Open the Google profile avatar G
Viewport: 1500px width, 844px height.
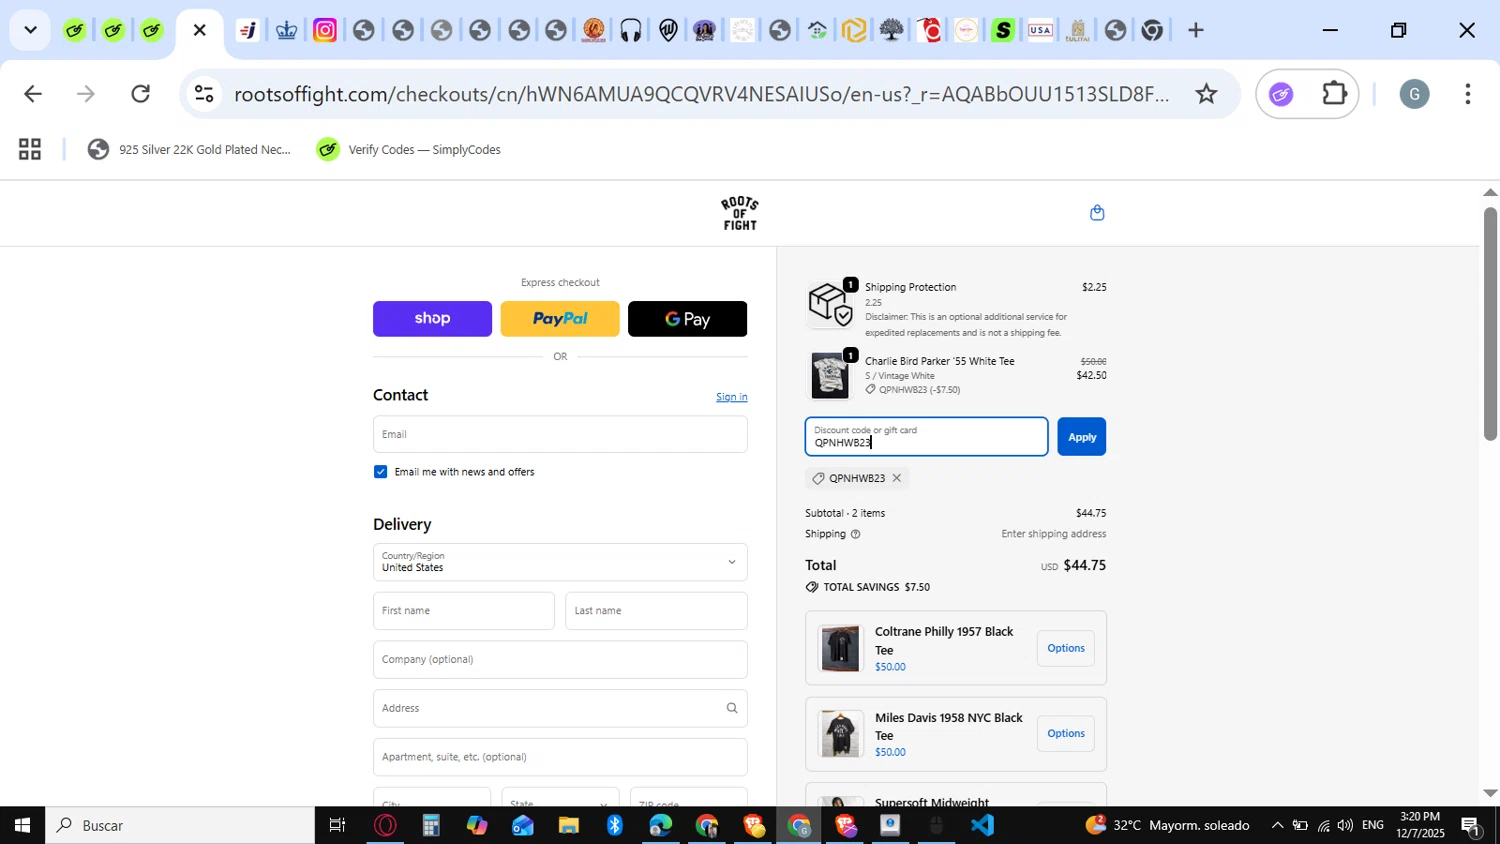1413,94
